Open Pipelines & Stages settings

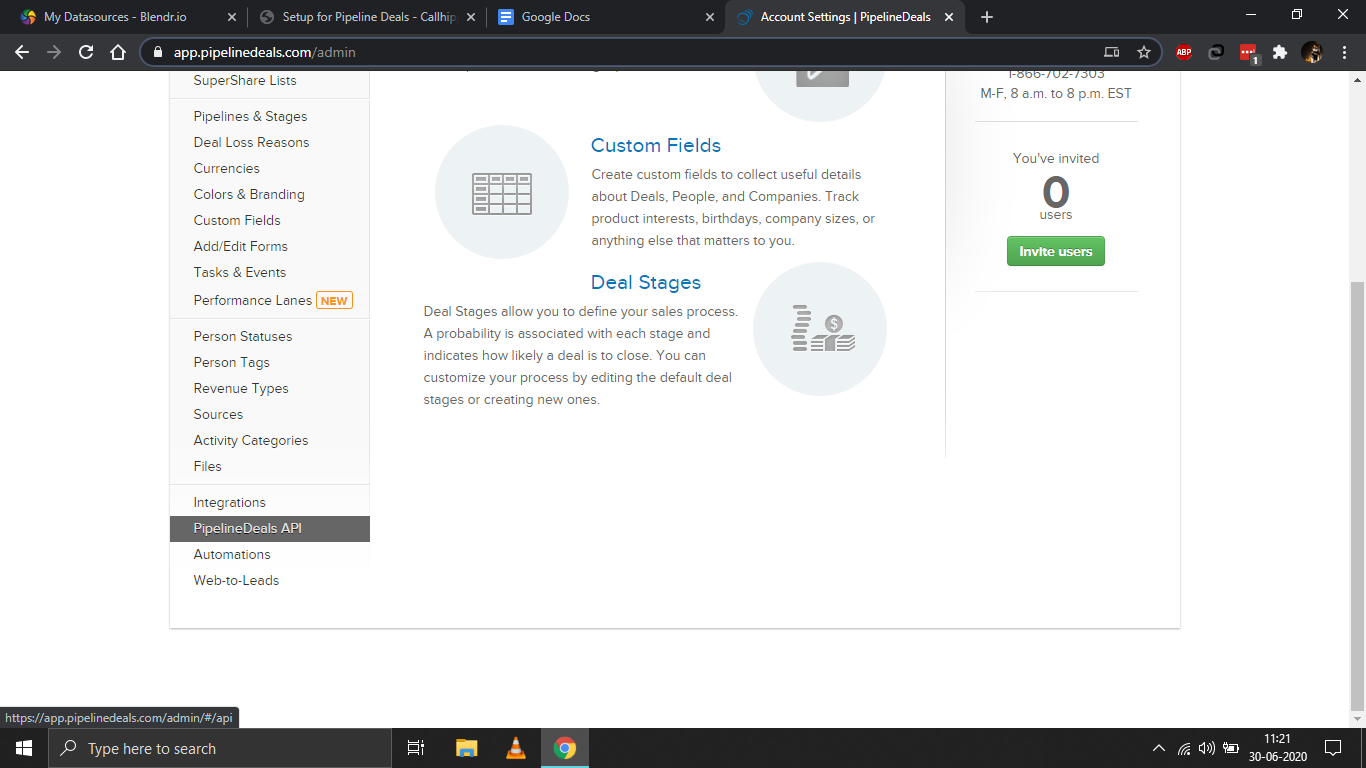(250, 116)
